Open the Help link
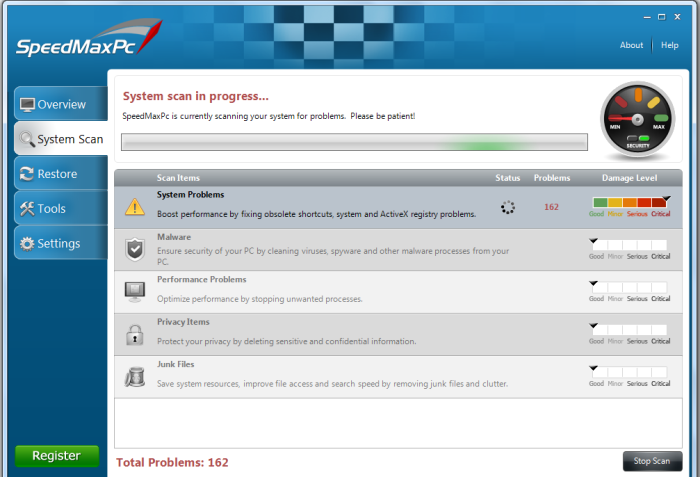 670,45
